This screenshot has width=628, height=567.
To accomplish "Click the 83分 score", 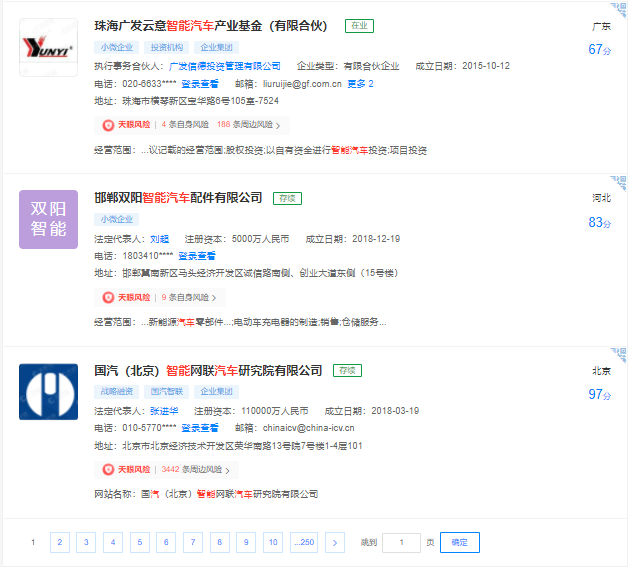I will pyautogui.click(x=600, y=222).
